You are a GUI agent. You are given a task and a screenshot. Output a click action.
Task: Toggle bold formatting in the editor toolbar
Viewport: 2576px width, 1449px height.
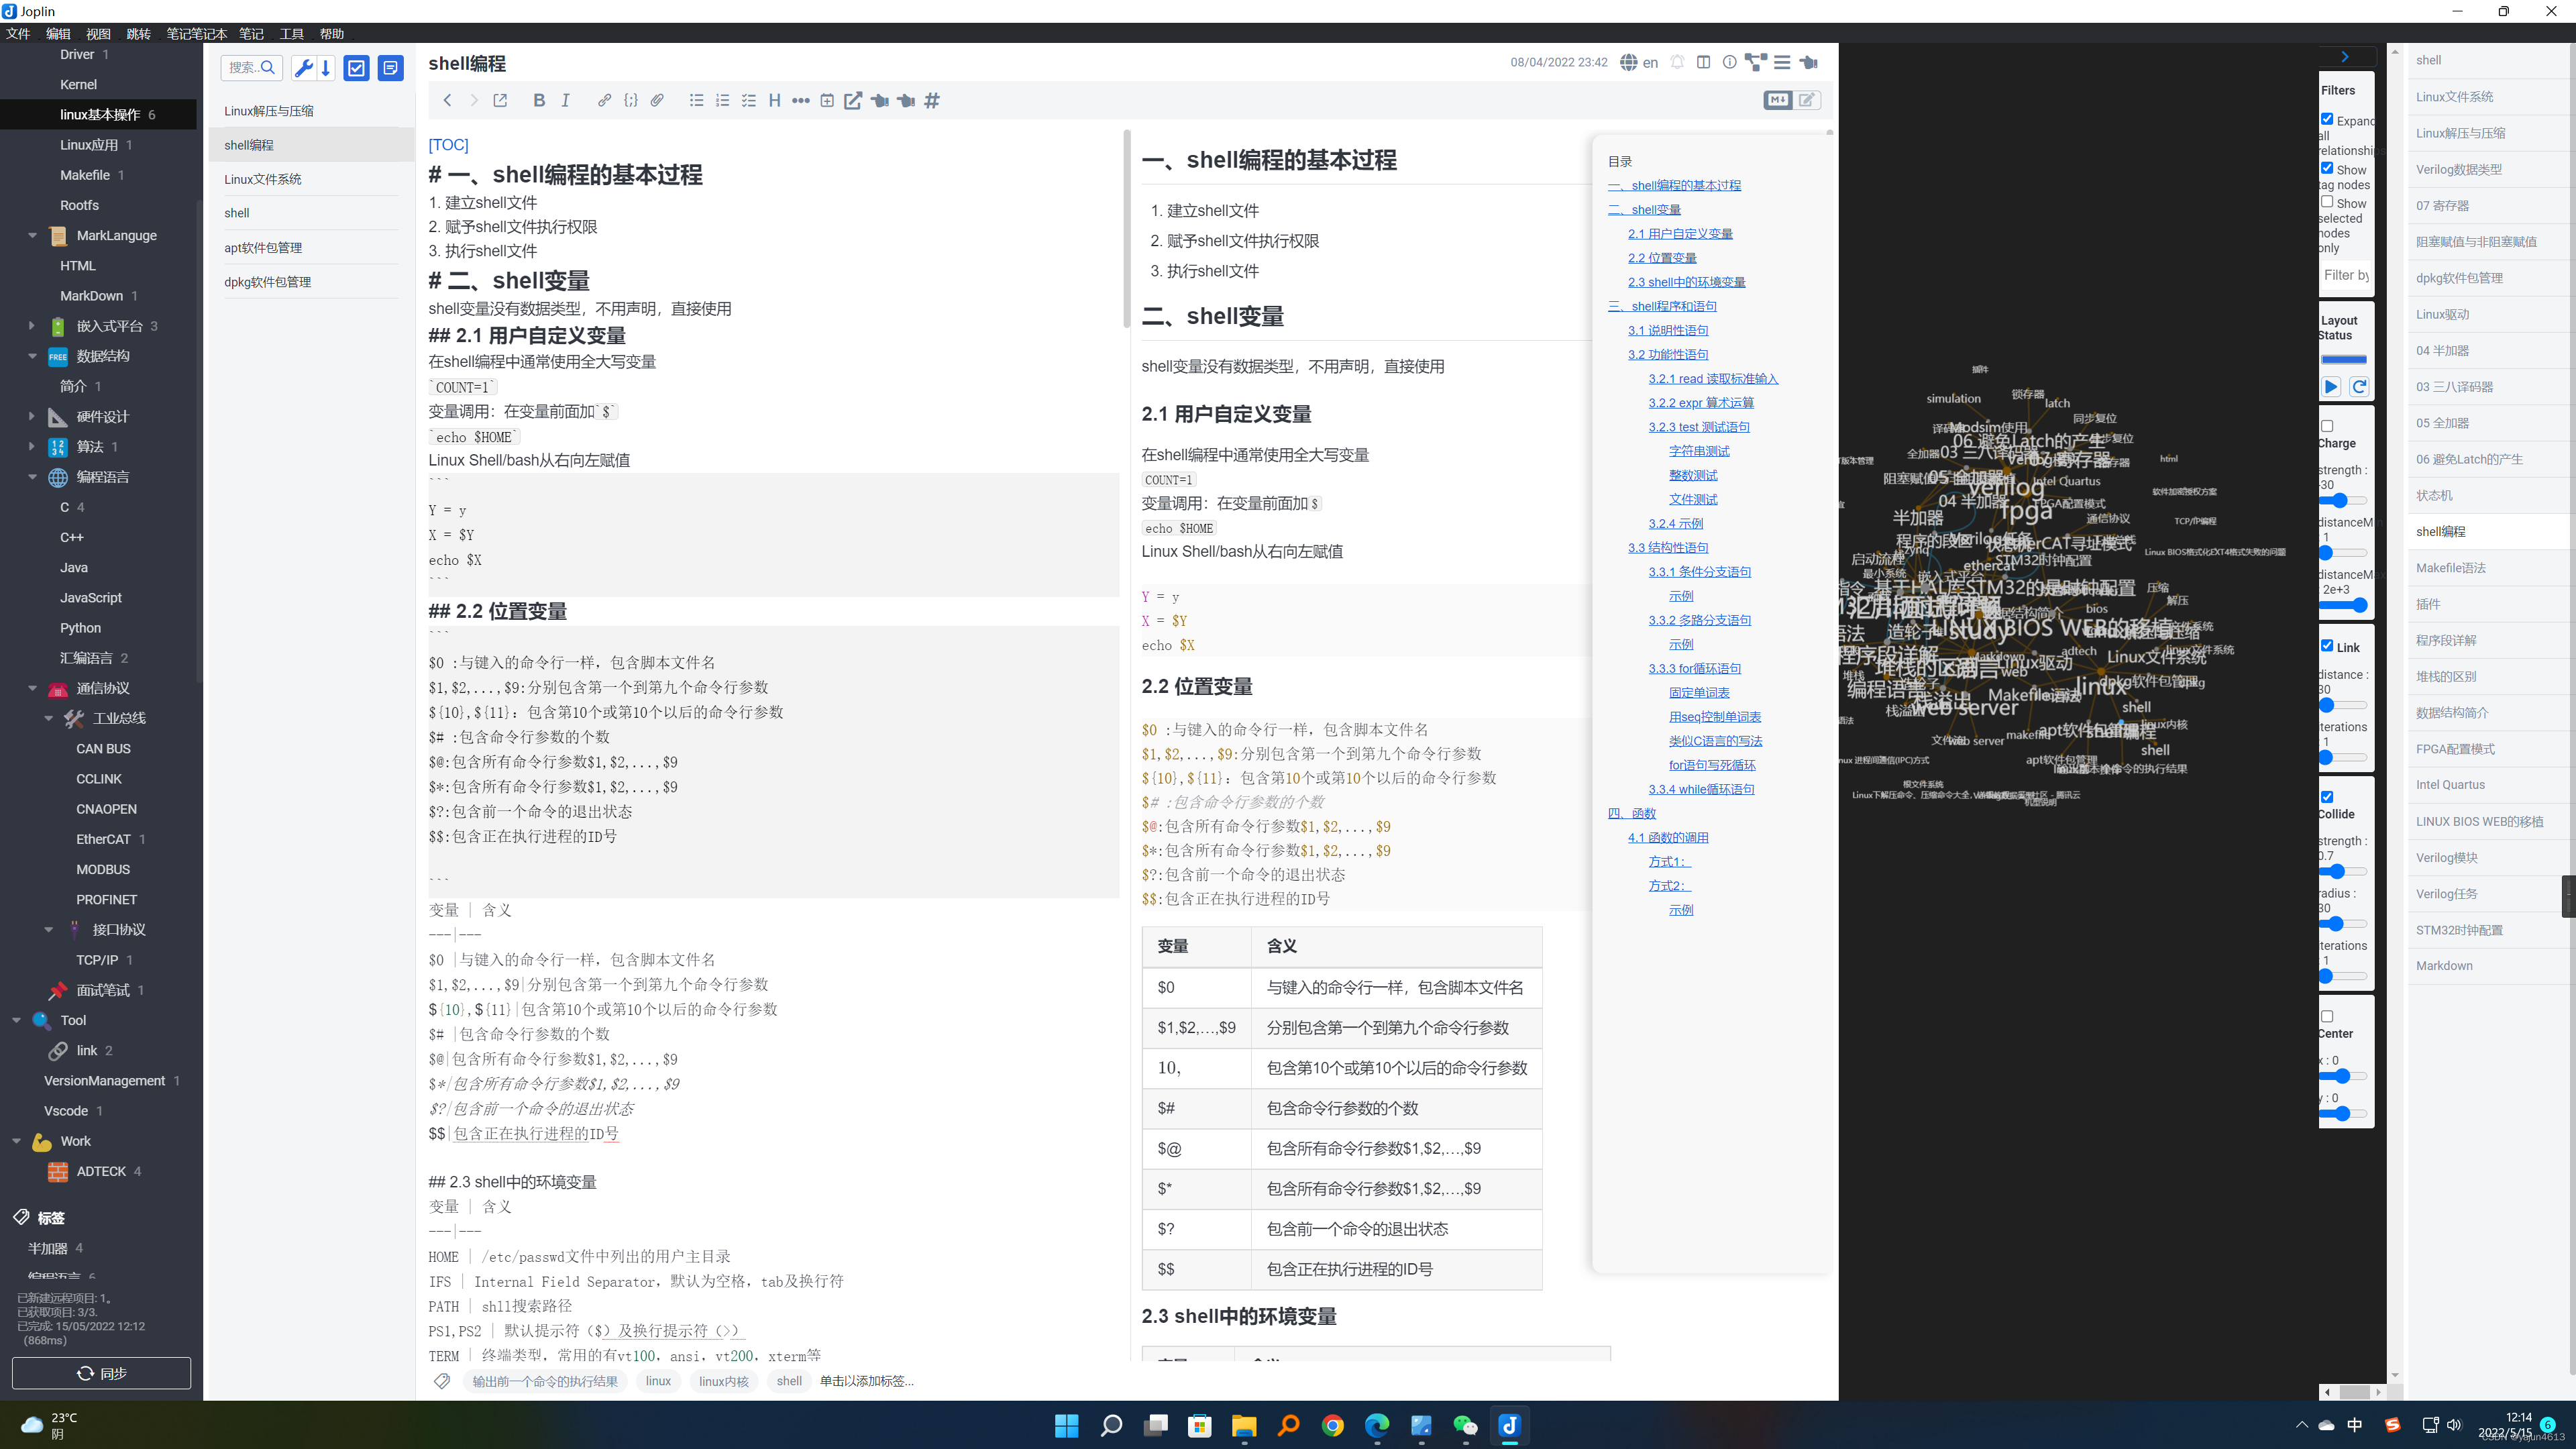539,100
